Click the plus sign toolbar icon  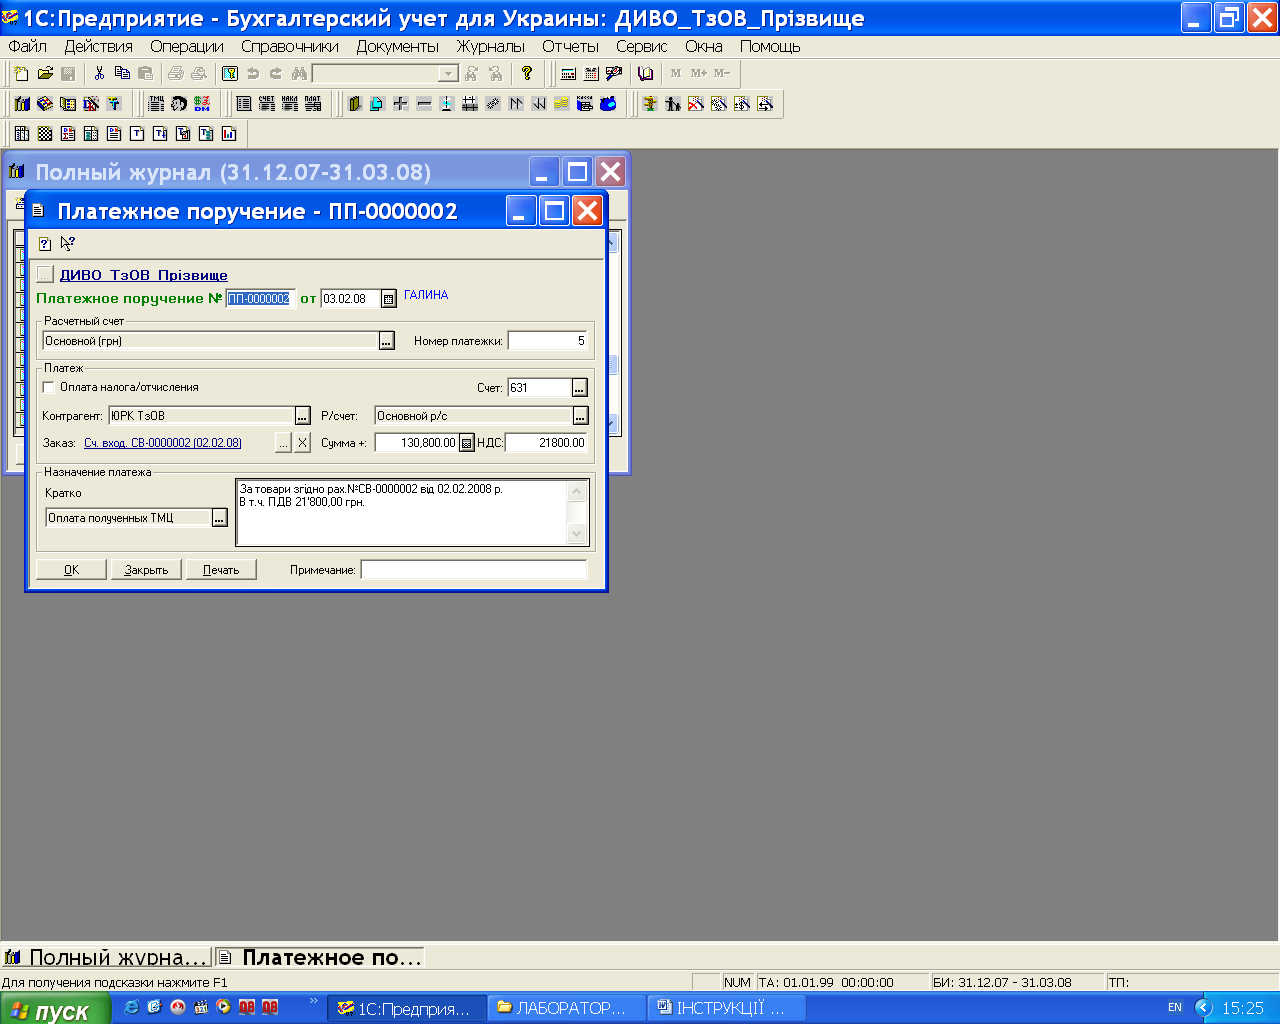pos(400,103)
